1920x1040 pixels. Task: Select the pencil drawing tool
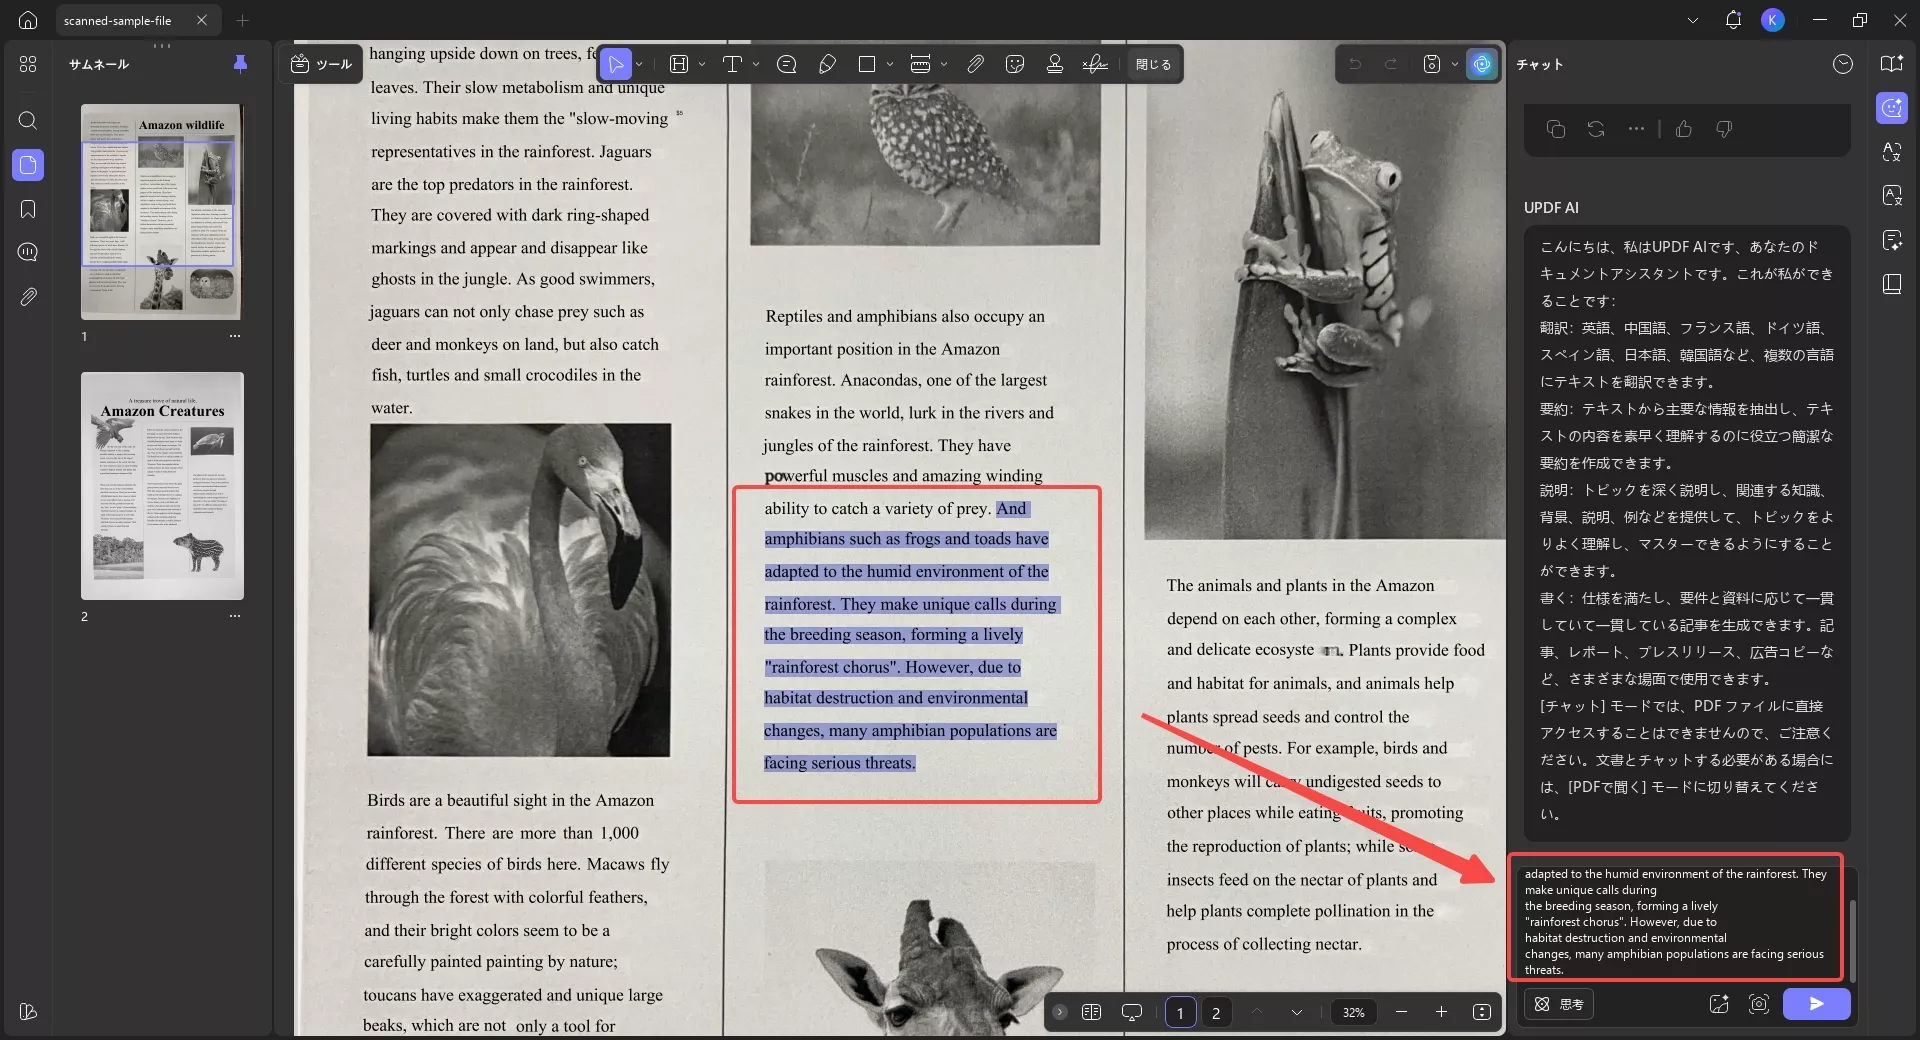coord(827,64)
